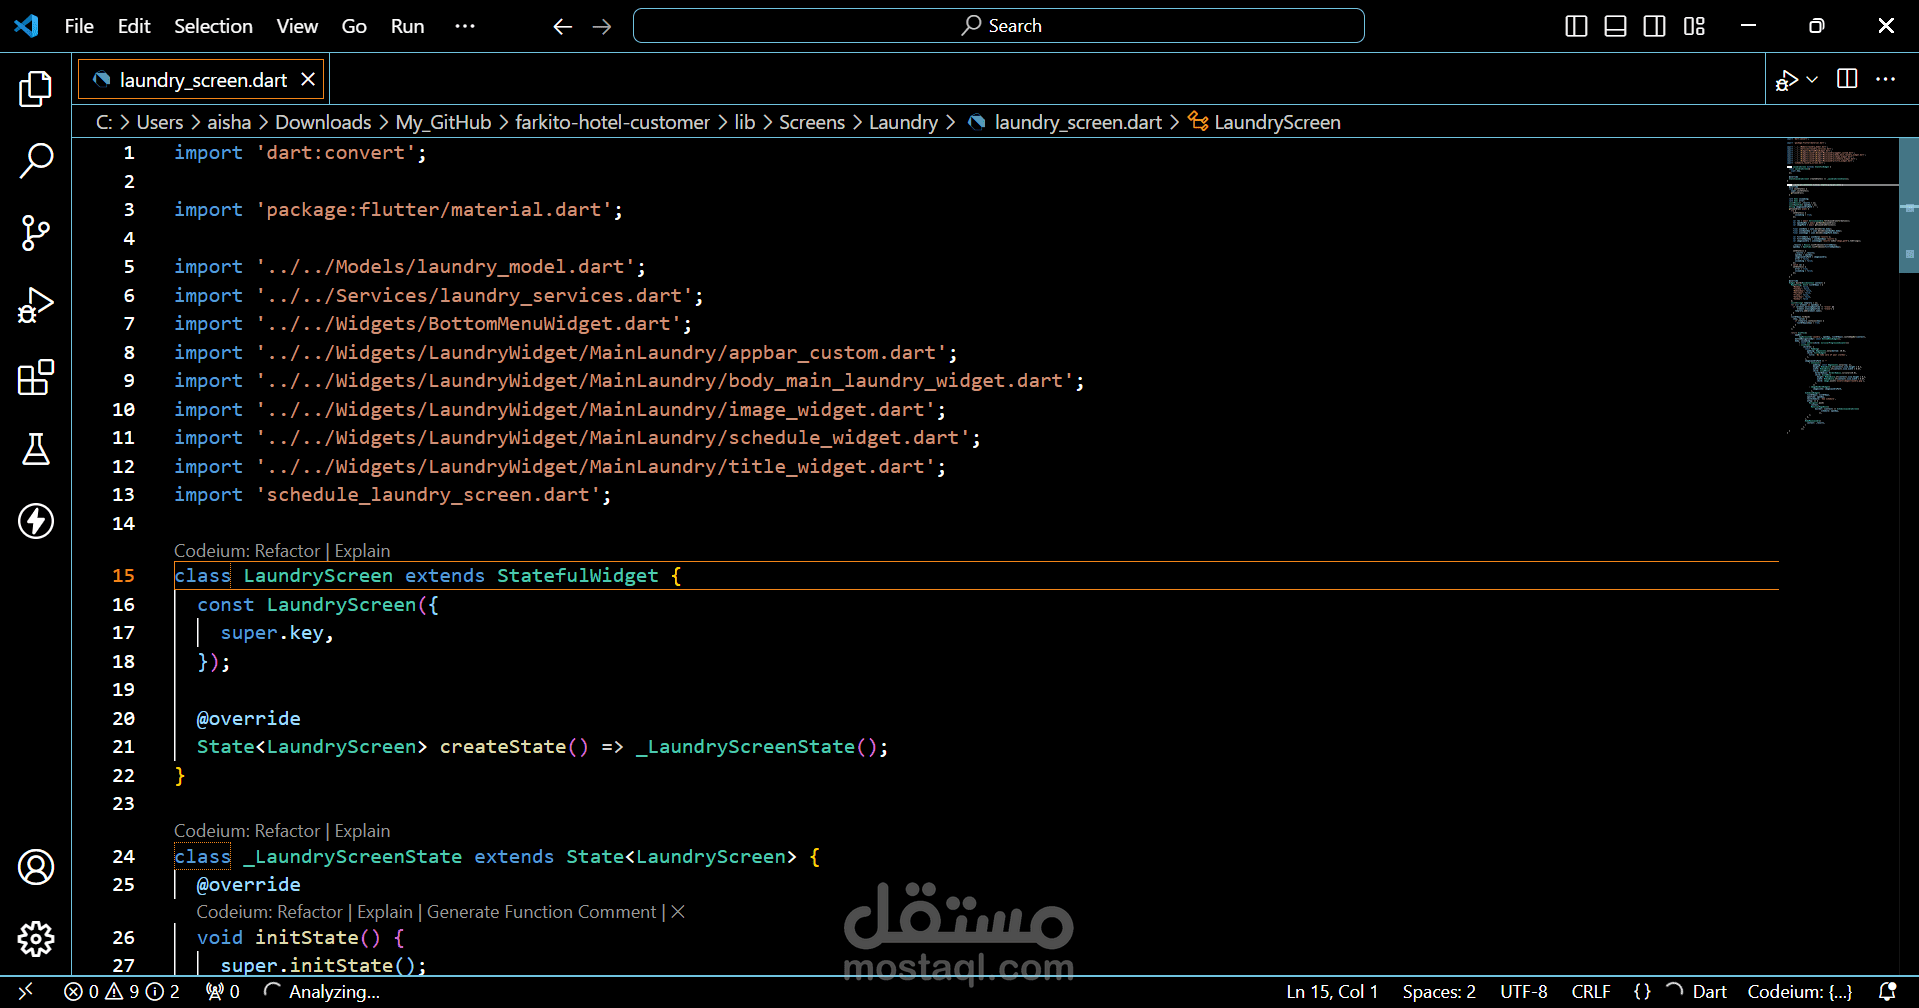Open the Manage gear menu

click(36, 939)
